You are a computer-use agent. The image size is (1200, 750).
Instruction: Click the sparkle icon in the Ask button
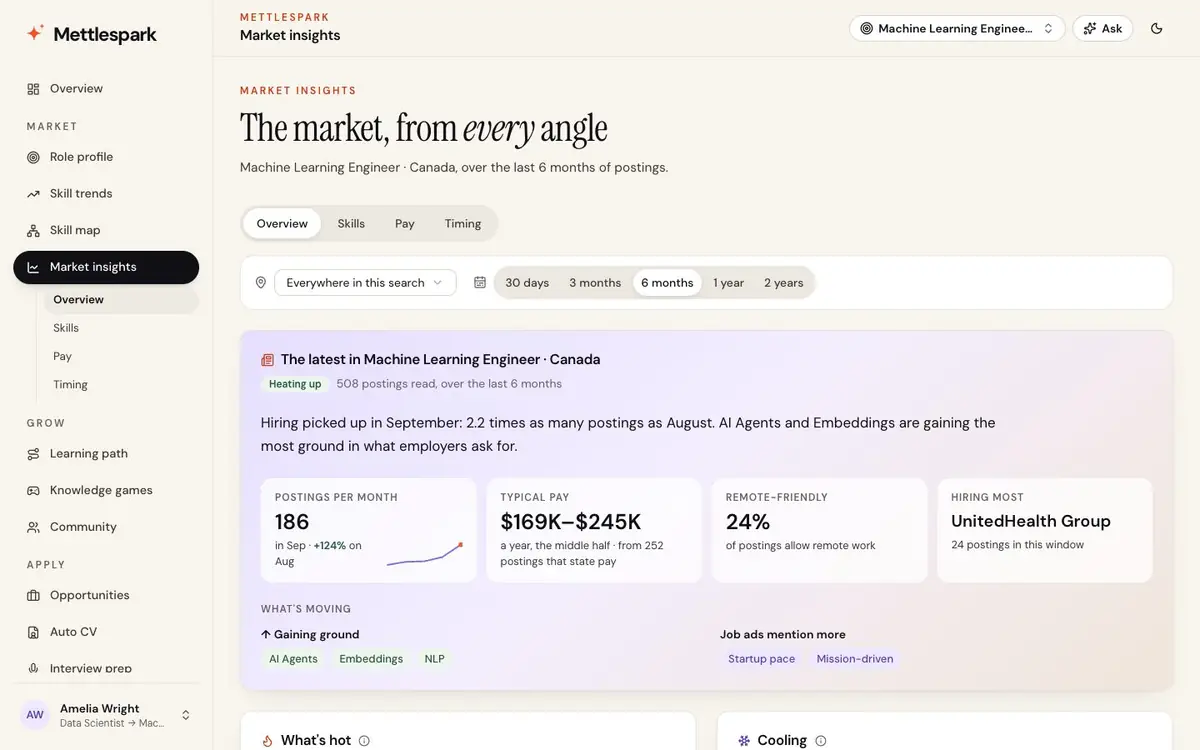(x=1090, y=29)
